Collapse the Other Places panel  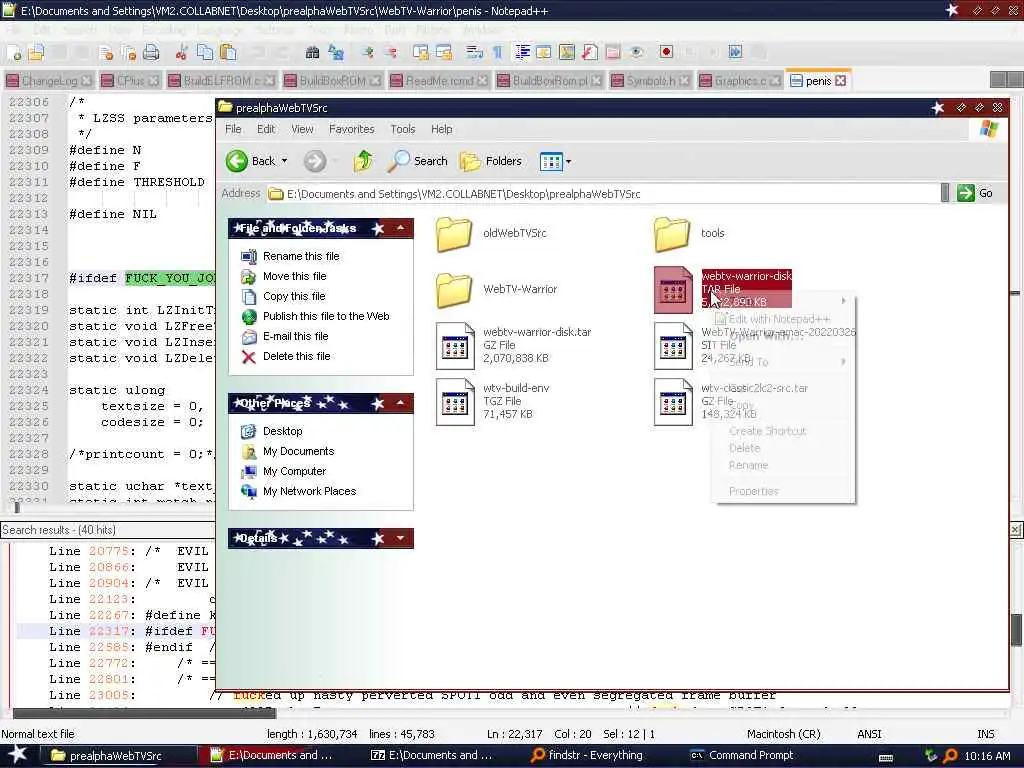point(400,403)
